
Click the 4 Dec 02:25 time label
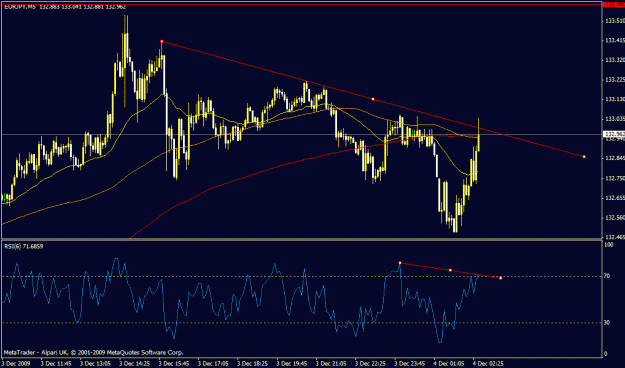point(488,364)
